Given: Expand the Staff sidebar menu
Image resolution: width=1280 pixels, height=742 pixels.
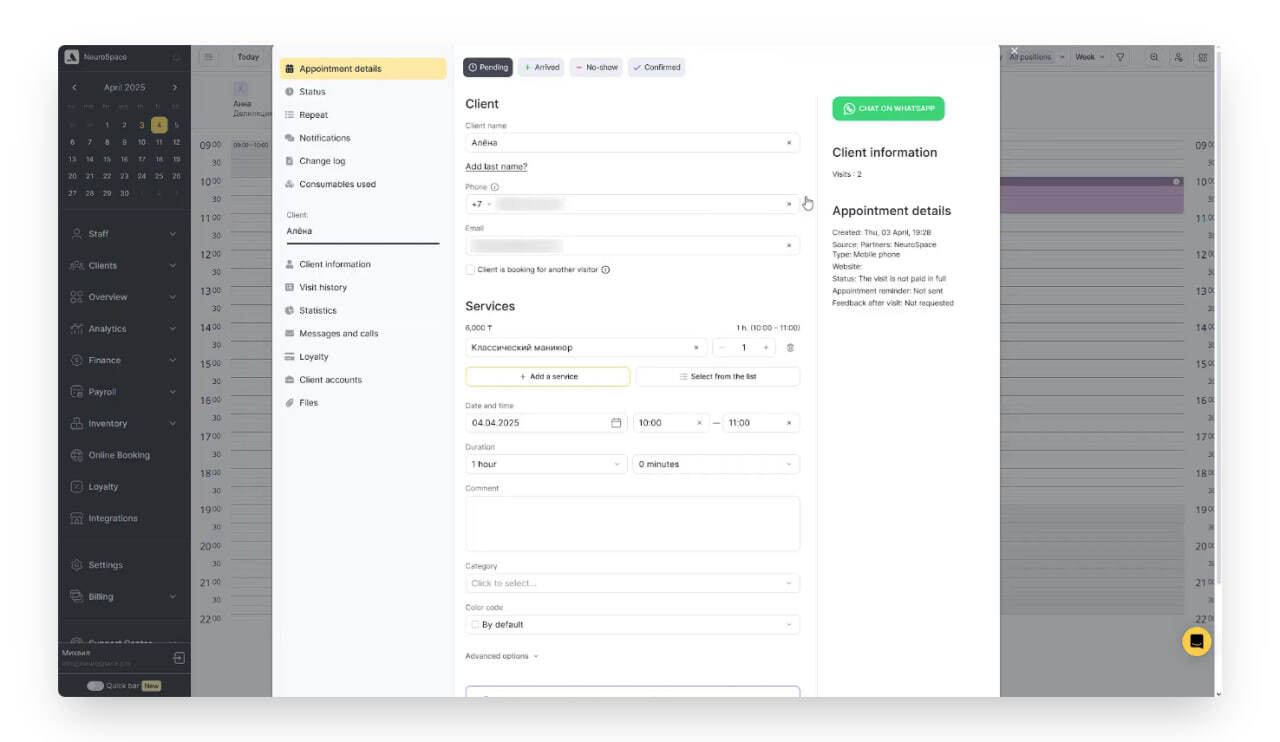Looking at the screenshot, I should 123,234.
